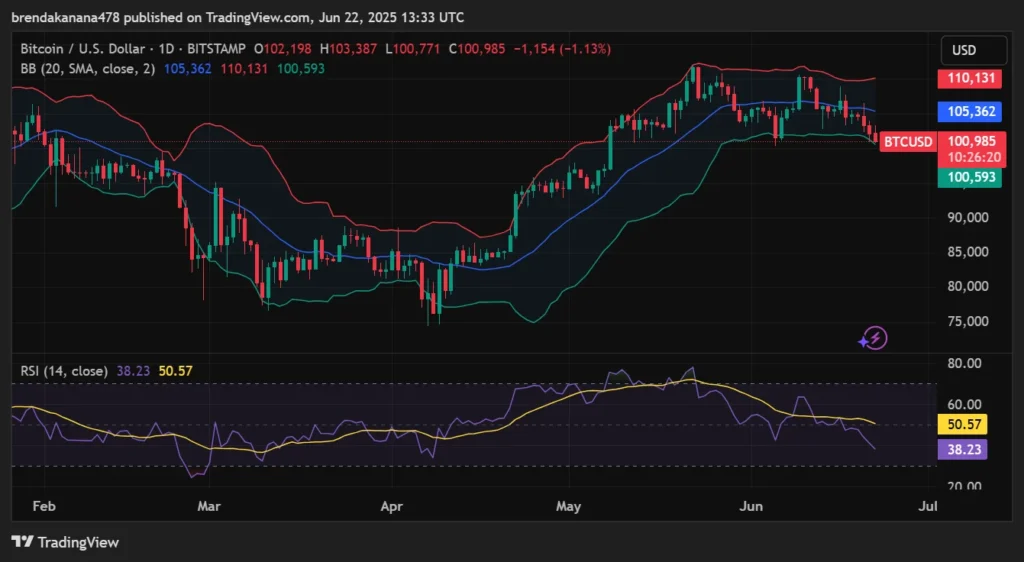Click the May label on time axis
Image resolution: width=1024 pixels, height=562 pixels.
pos(568,506)
